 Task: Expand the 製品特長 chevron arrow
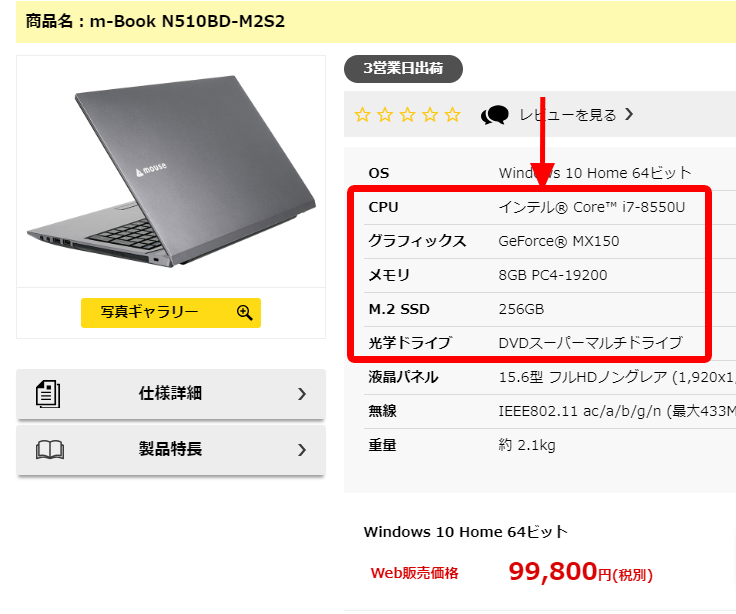pos(302,450)
